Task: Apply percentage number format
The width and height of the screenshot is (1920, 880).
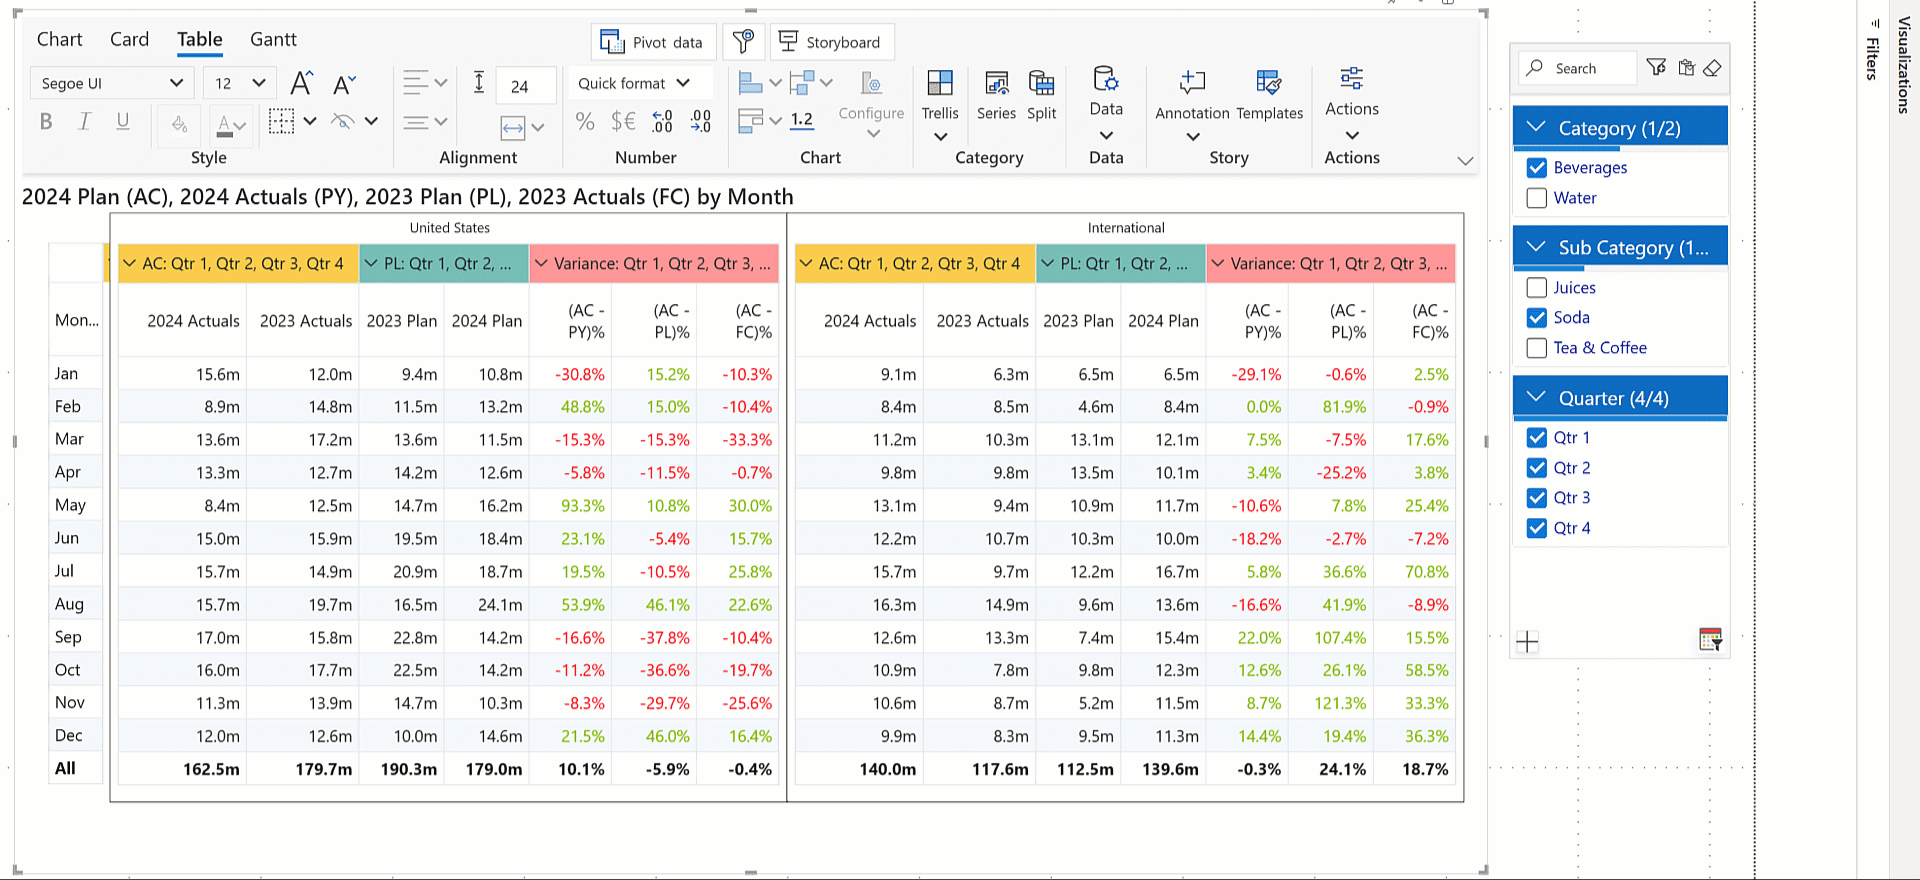Action: pyautogui.click(x=585, y=122)
